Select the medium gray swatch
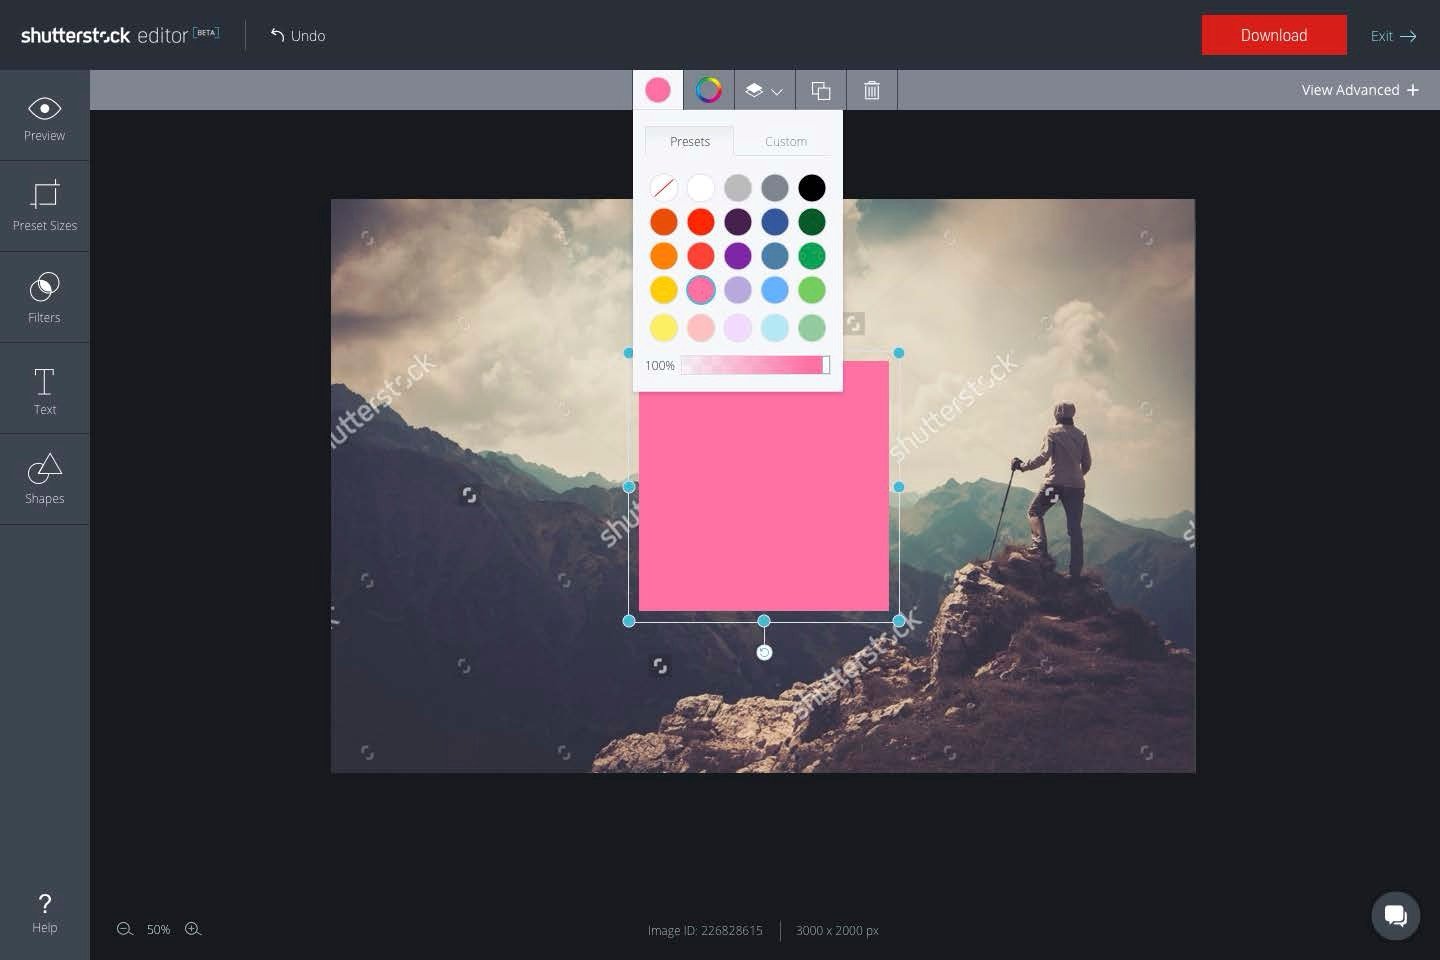Screen dimensions: 1440x960 [x=775, y=188]
